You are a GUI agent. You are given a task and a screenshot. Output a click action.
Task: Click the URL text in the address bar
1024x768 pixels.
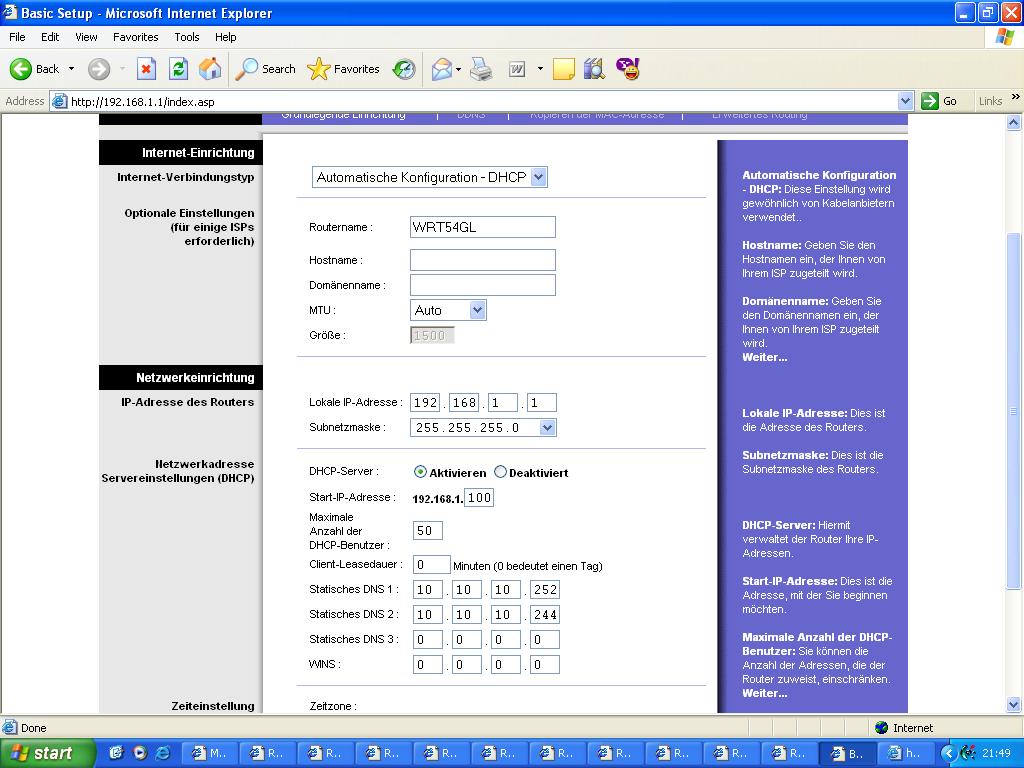tap(142, 102)
